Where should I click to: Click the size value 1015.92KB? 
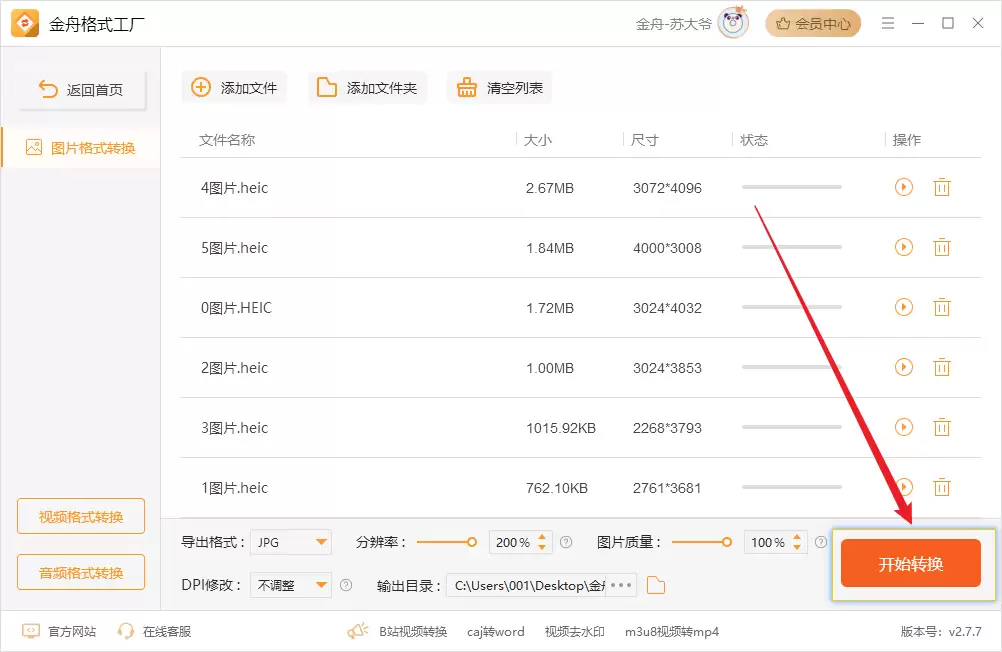coord(560,428)
